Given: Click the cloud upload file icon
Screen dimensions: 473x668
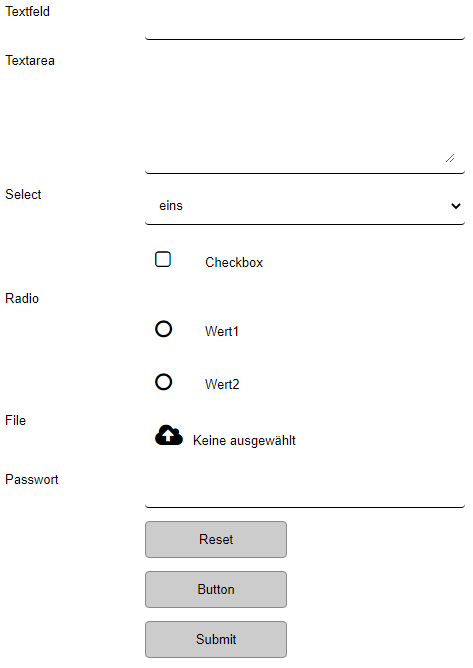Looking at the screenshot, I should tap(169, 435).
